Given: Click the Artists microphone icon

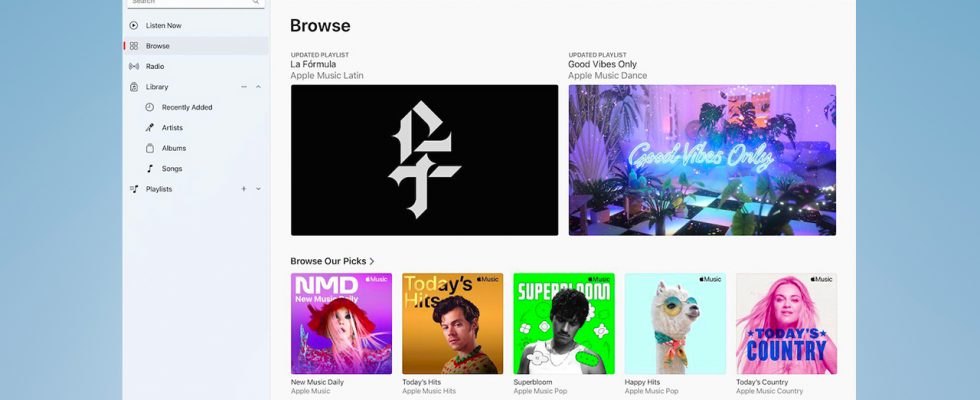Looking at the screenshot, I should 149,128.
